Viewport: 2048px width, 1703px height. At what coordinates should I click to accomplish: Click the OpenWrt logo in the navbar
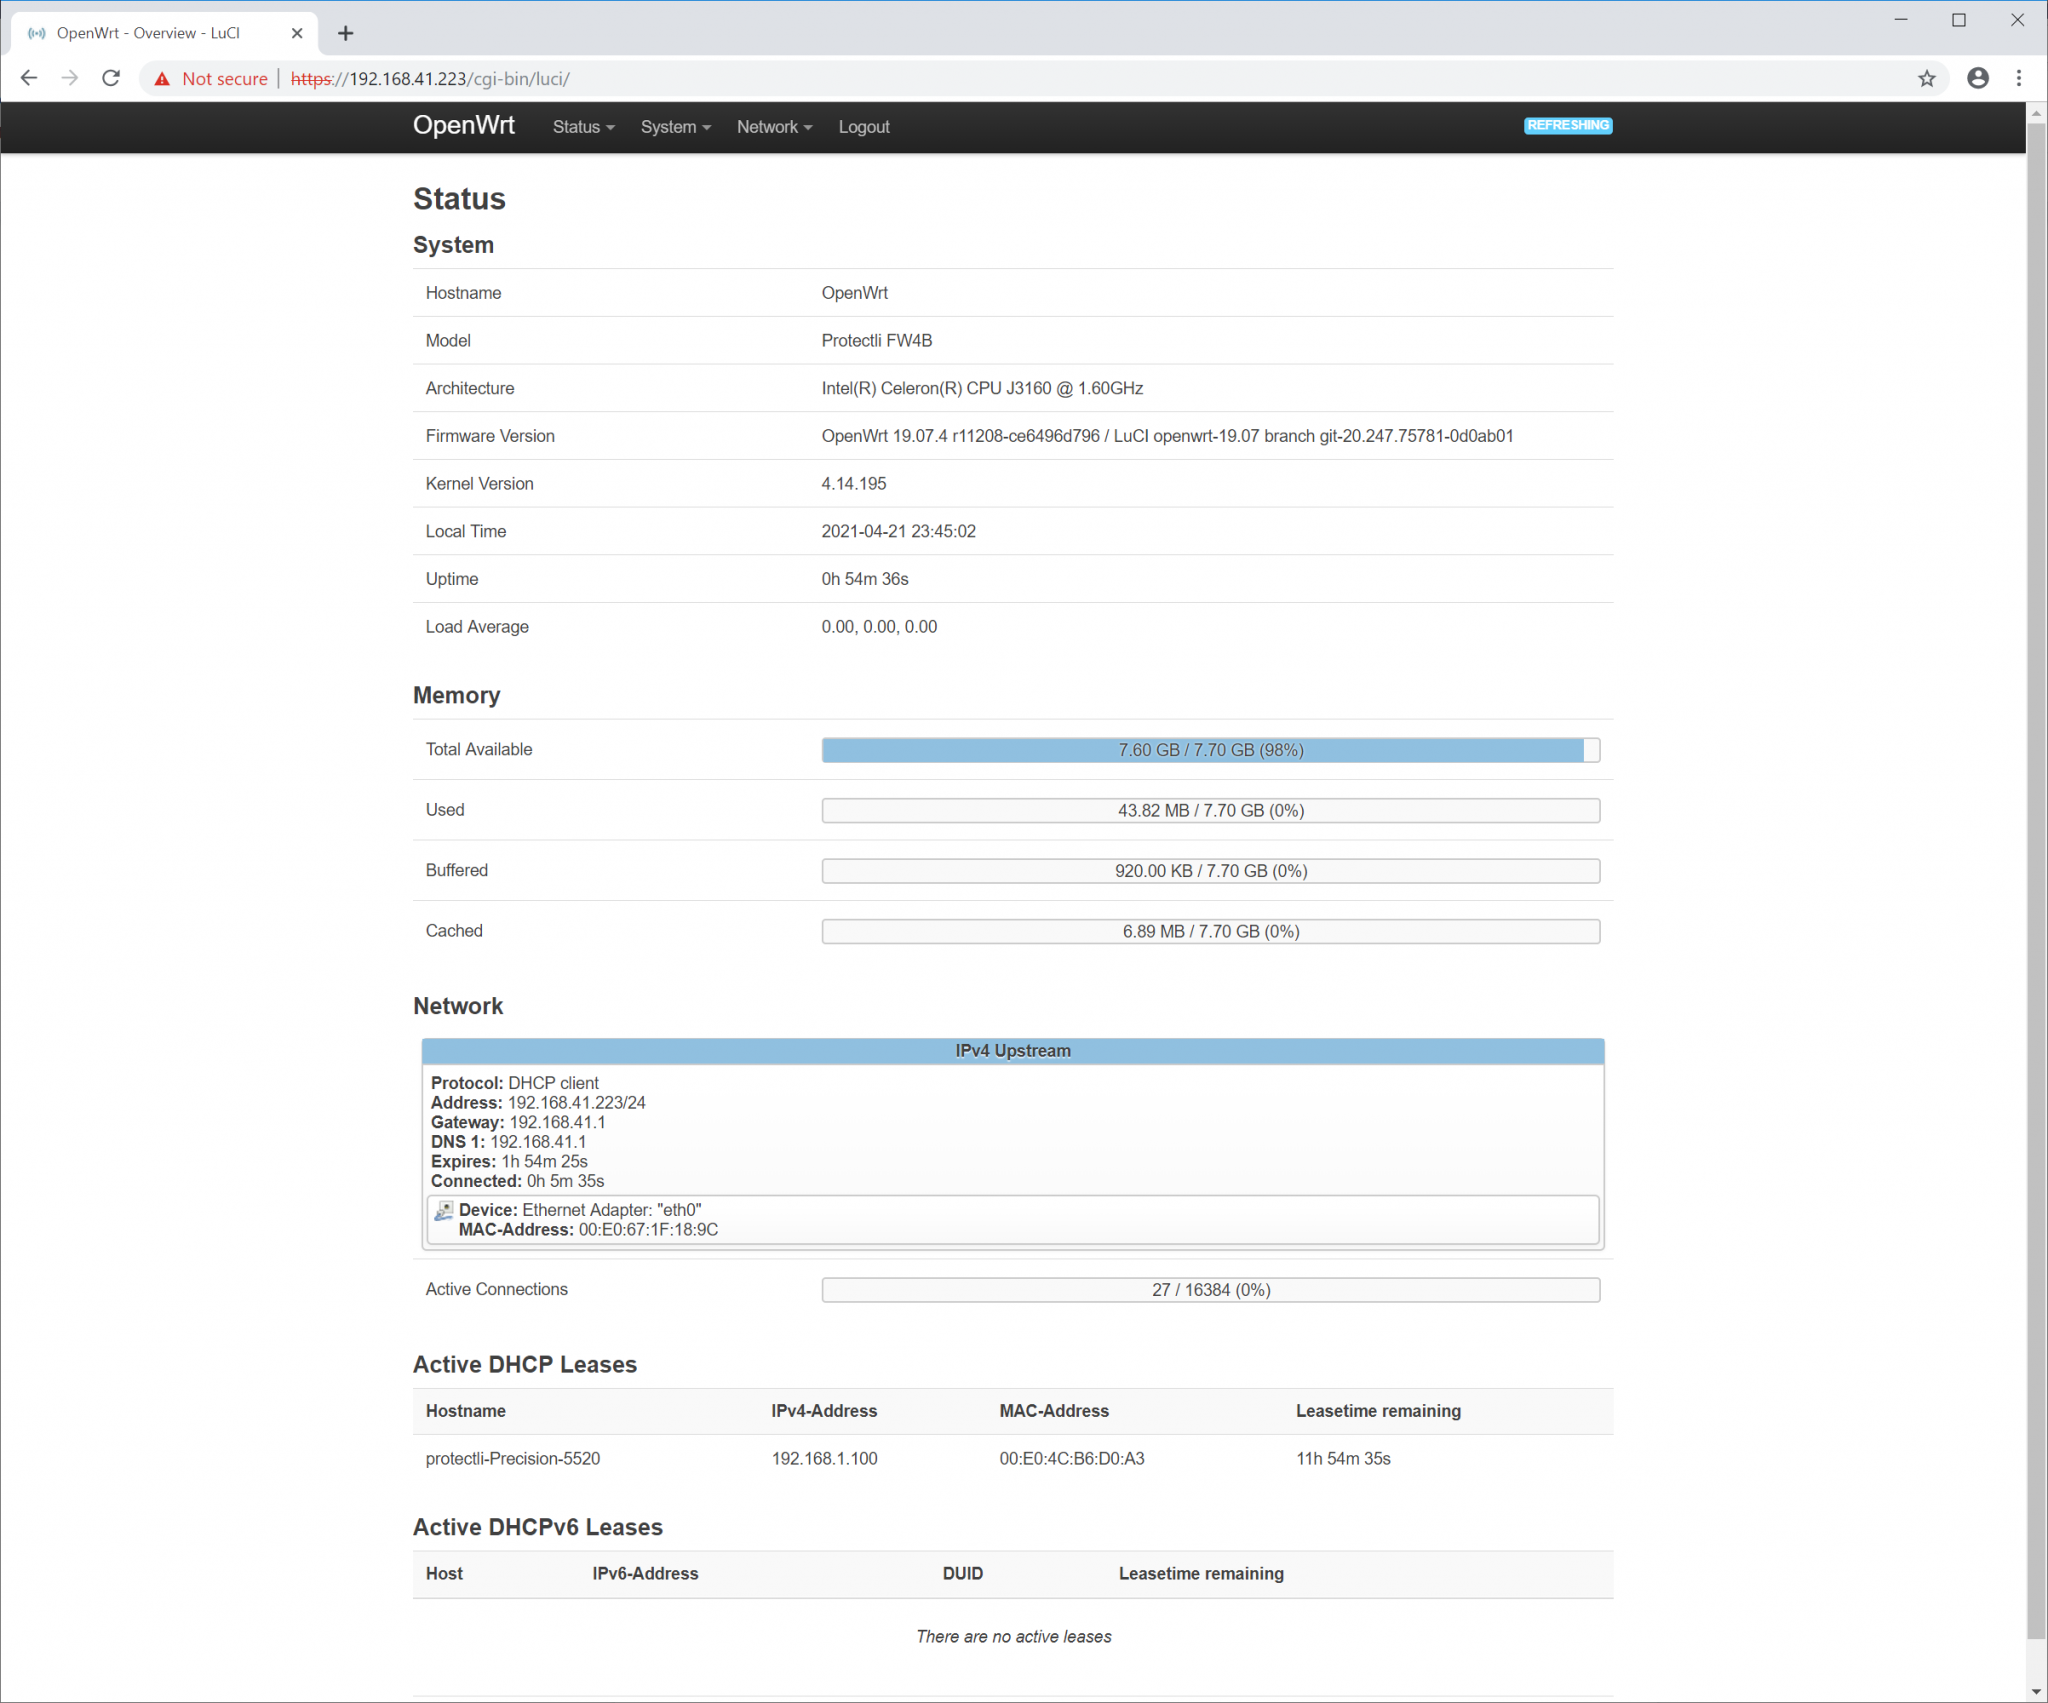[x=463, y=126]
